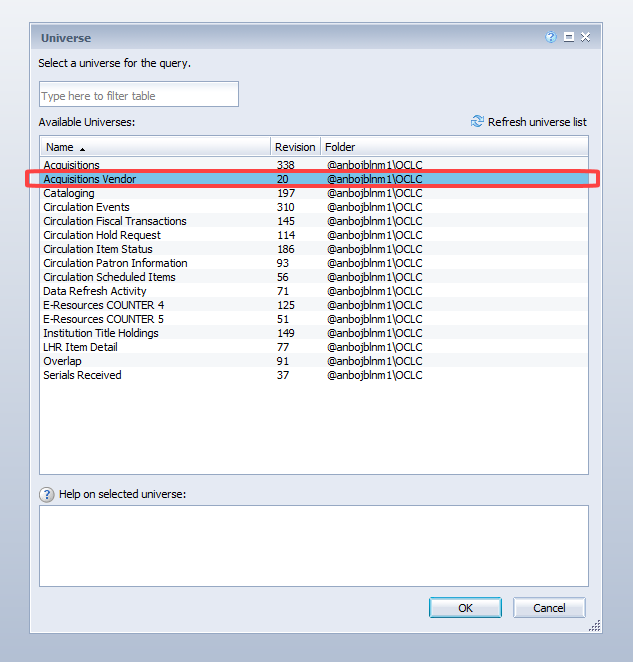633x662 pixels.
Task: Click revision value 37 for Serials Received
Action: (283, 375)
